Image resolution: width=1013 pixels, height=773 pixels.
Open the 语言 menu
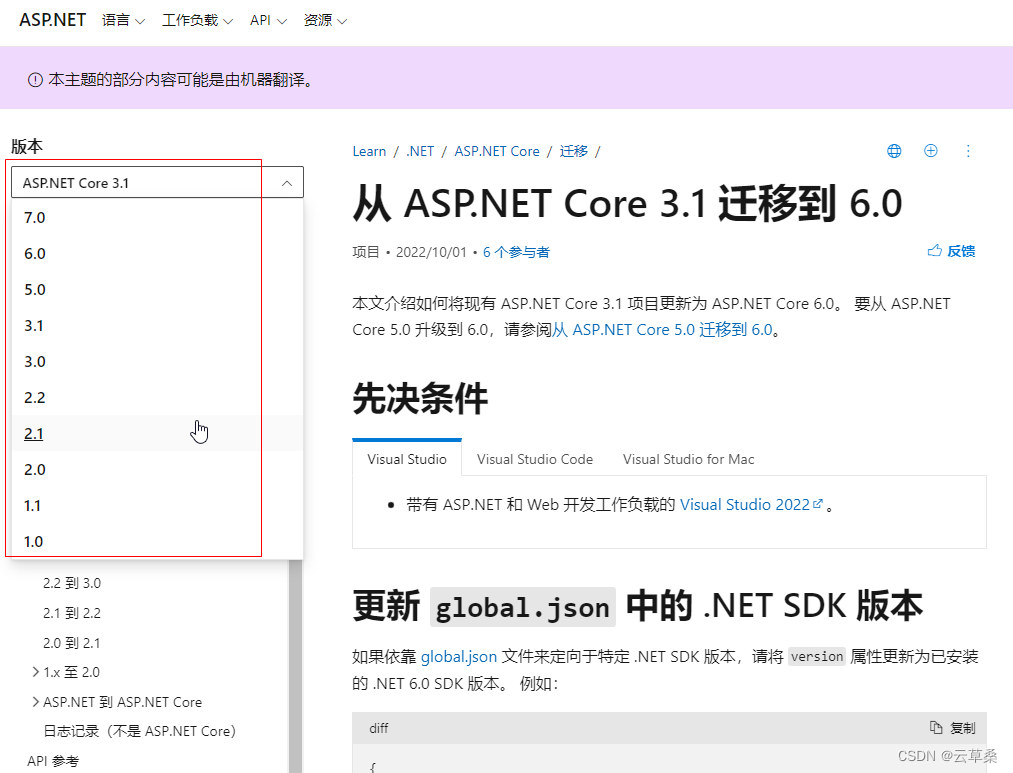[123, 21]
